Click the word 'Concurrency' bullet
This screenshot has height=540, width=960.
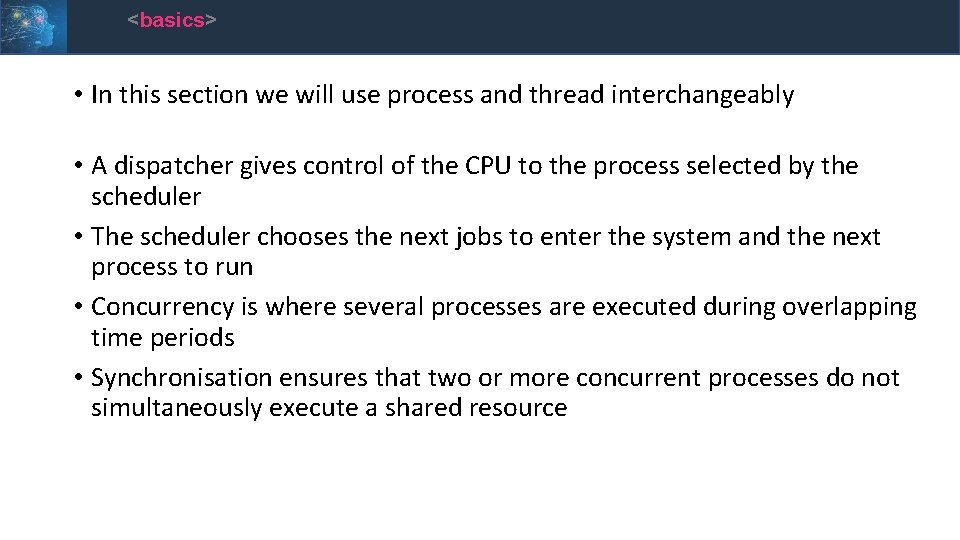click(x=162, y=307)
